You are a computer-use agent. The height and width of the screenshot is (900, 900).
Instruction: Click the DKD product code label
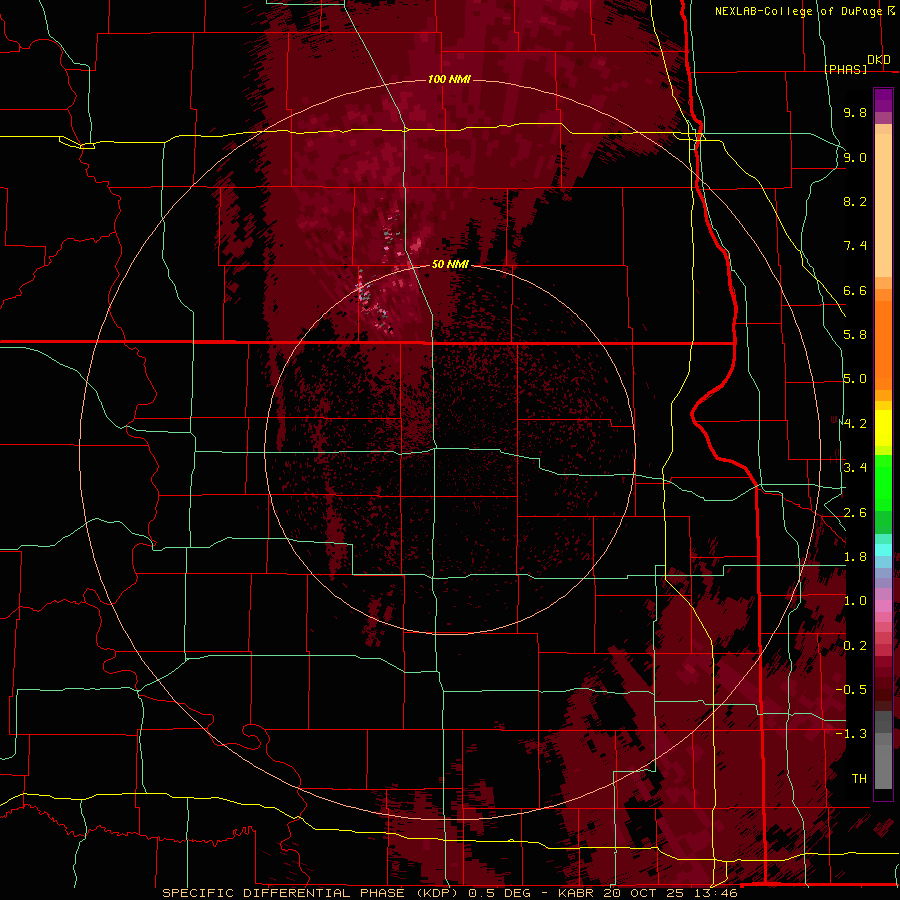coord(879,60)
